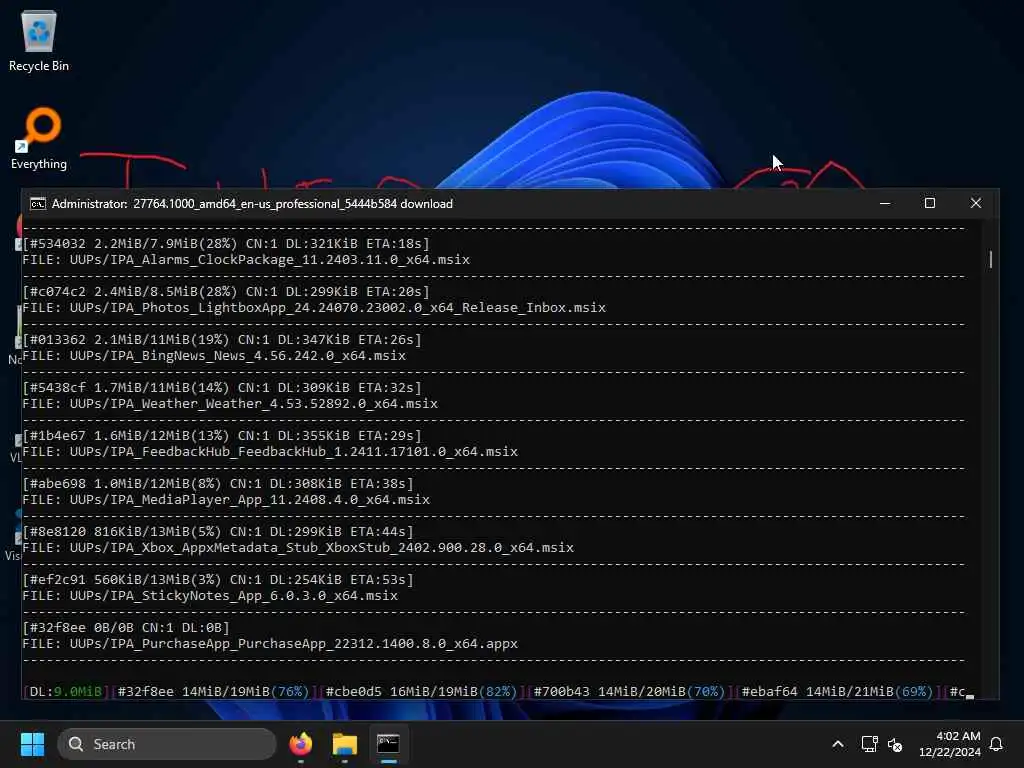Click the #700b43 14MiB/20MiB summary entry
The height and width of the screenshot is (768, 1024).
coord(629,692)
